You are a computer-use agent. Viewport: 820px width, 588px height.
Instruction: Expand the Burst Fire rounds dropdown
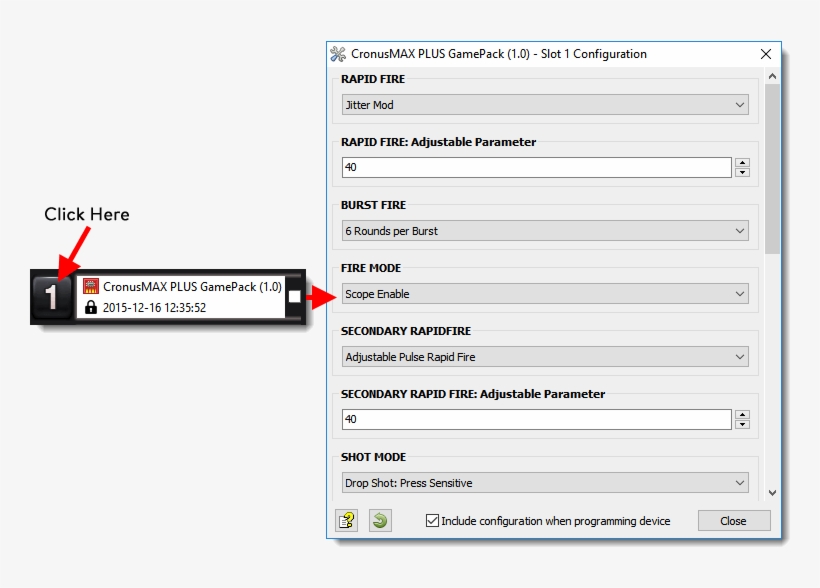545,231
